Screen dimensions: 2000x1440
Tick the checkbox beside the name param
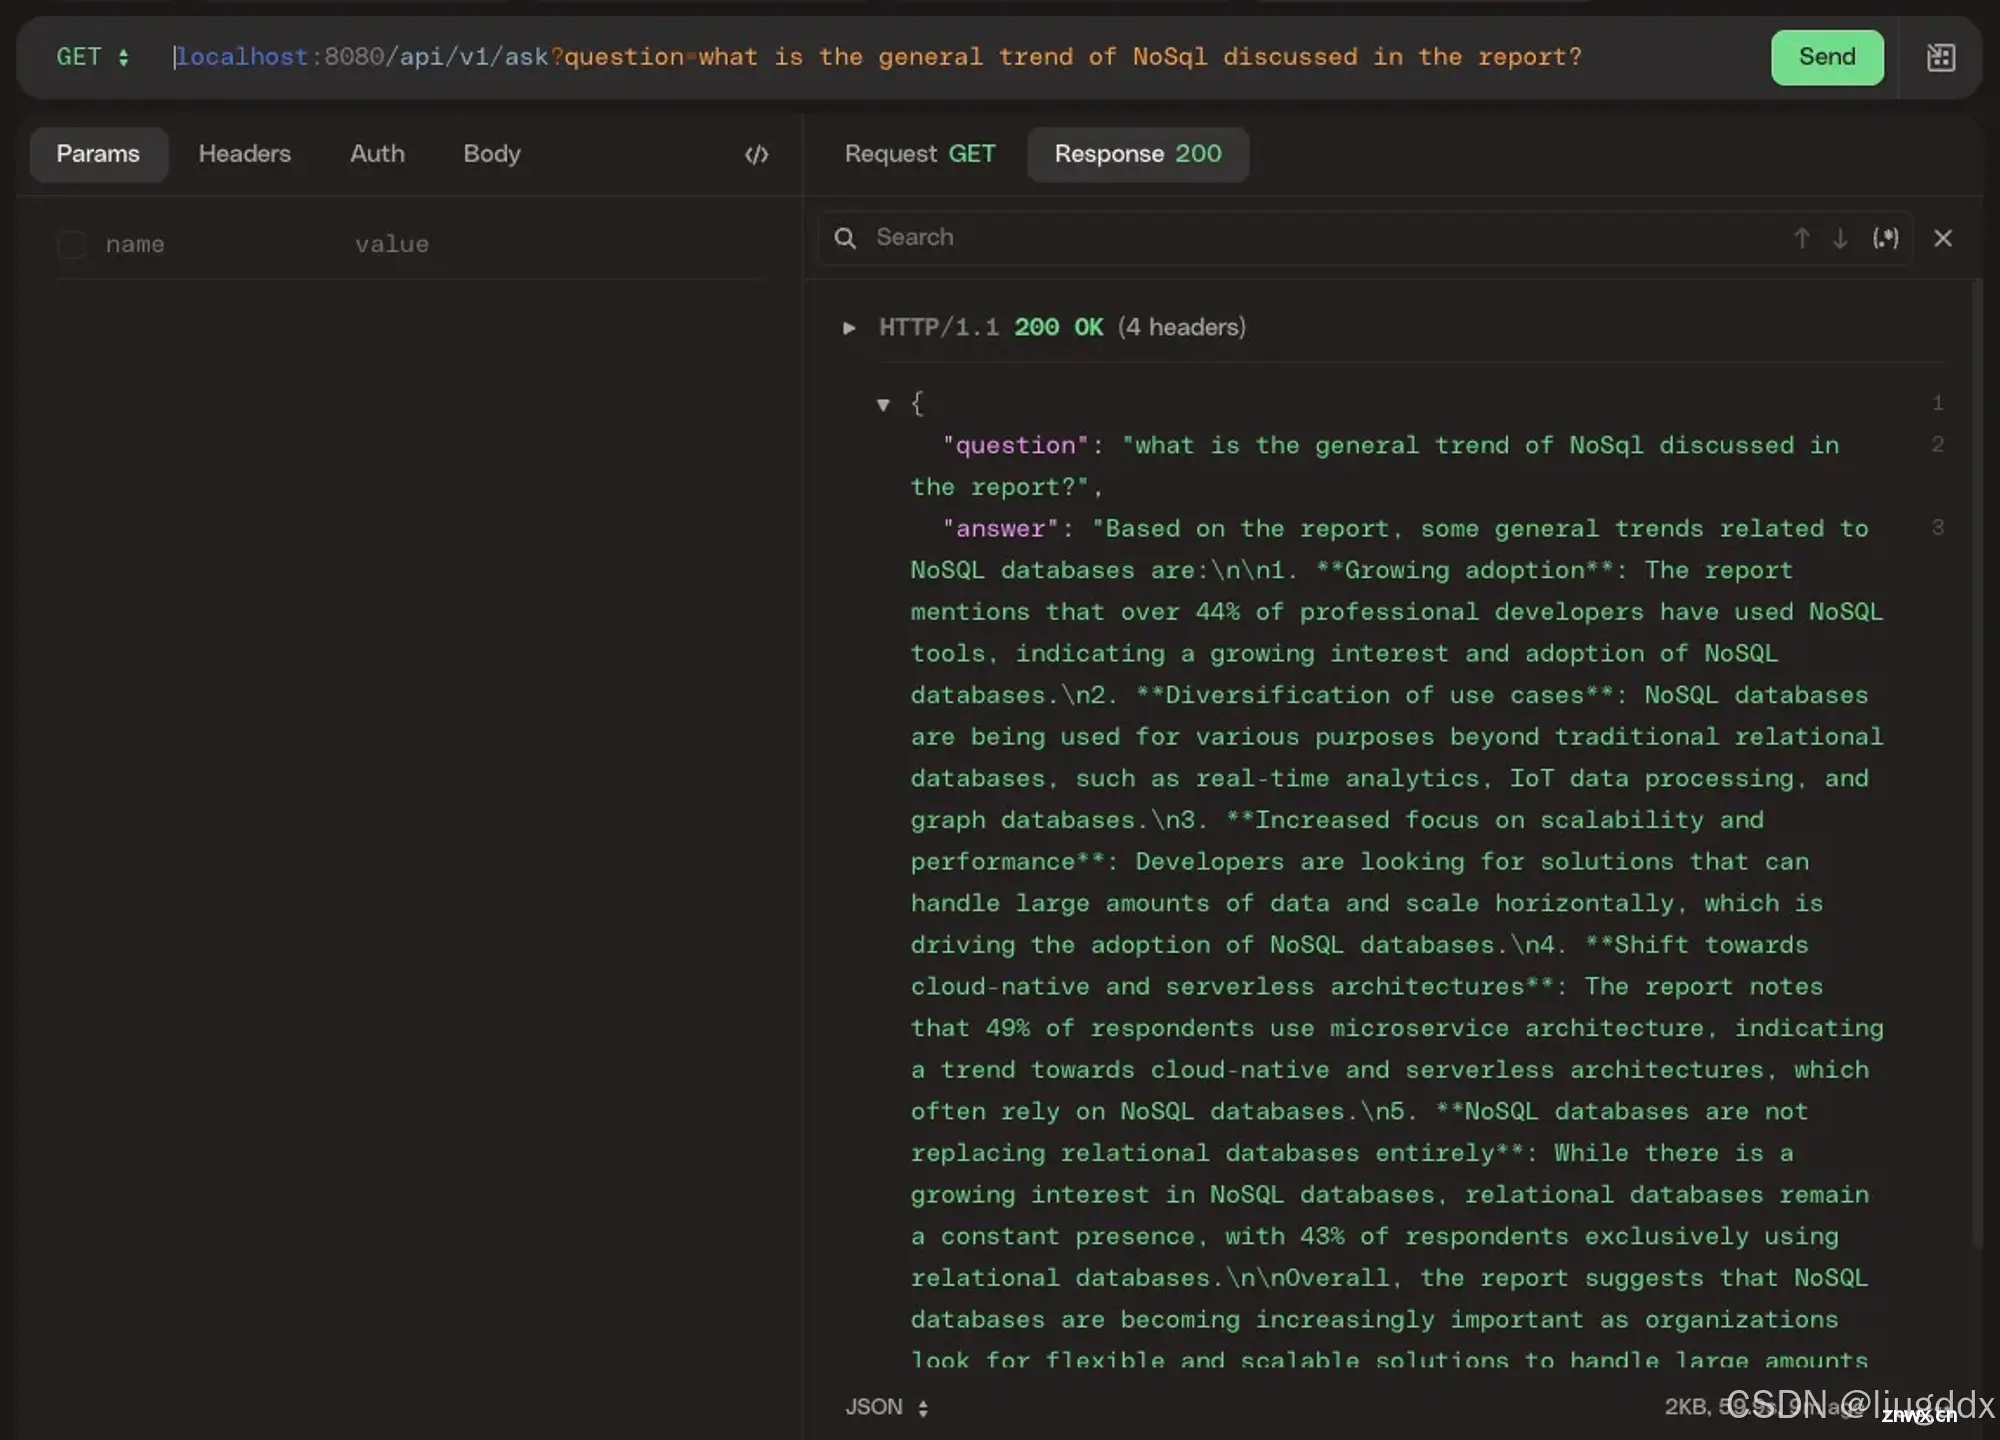(72, 244)
